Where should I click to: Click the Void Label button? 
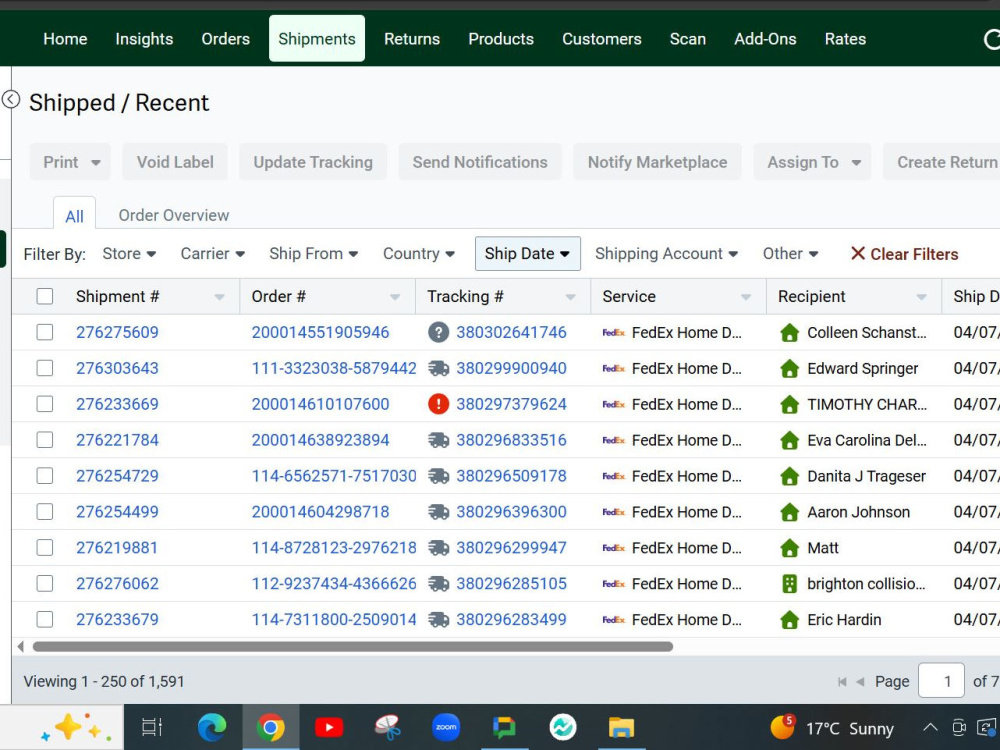click(175, 162)
